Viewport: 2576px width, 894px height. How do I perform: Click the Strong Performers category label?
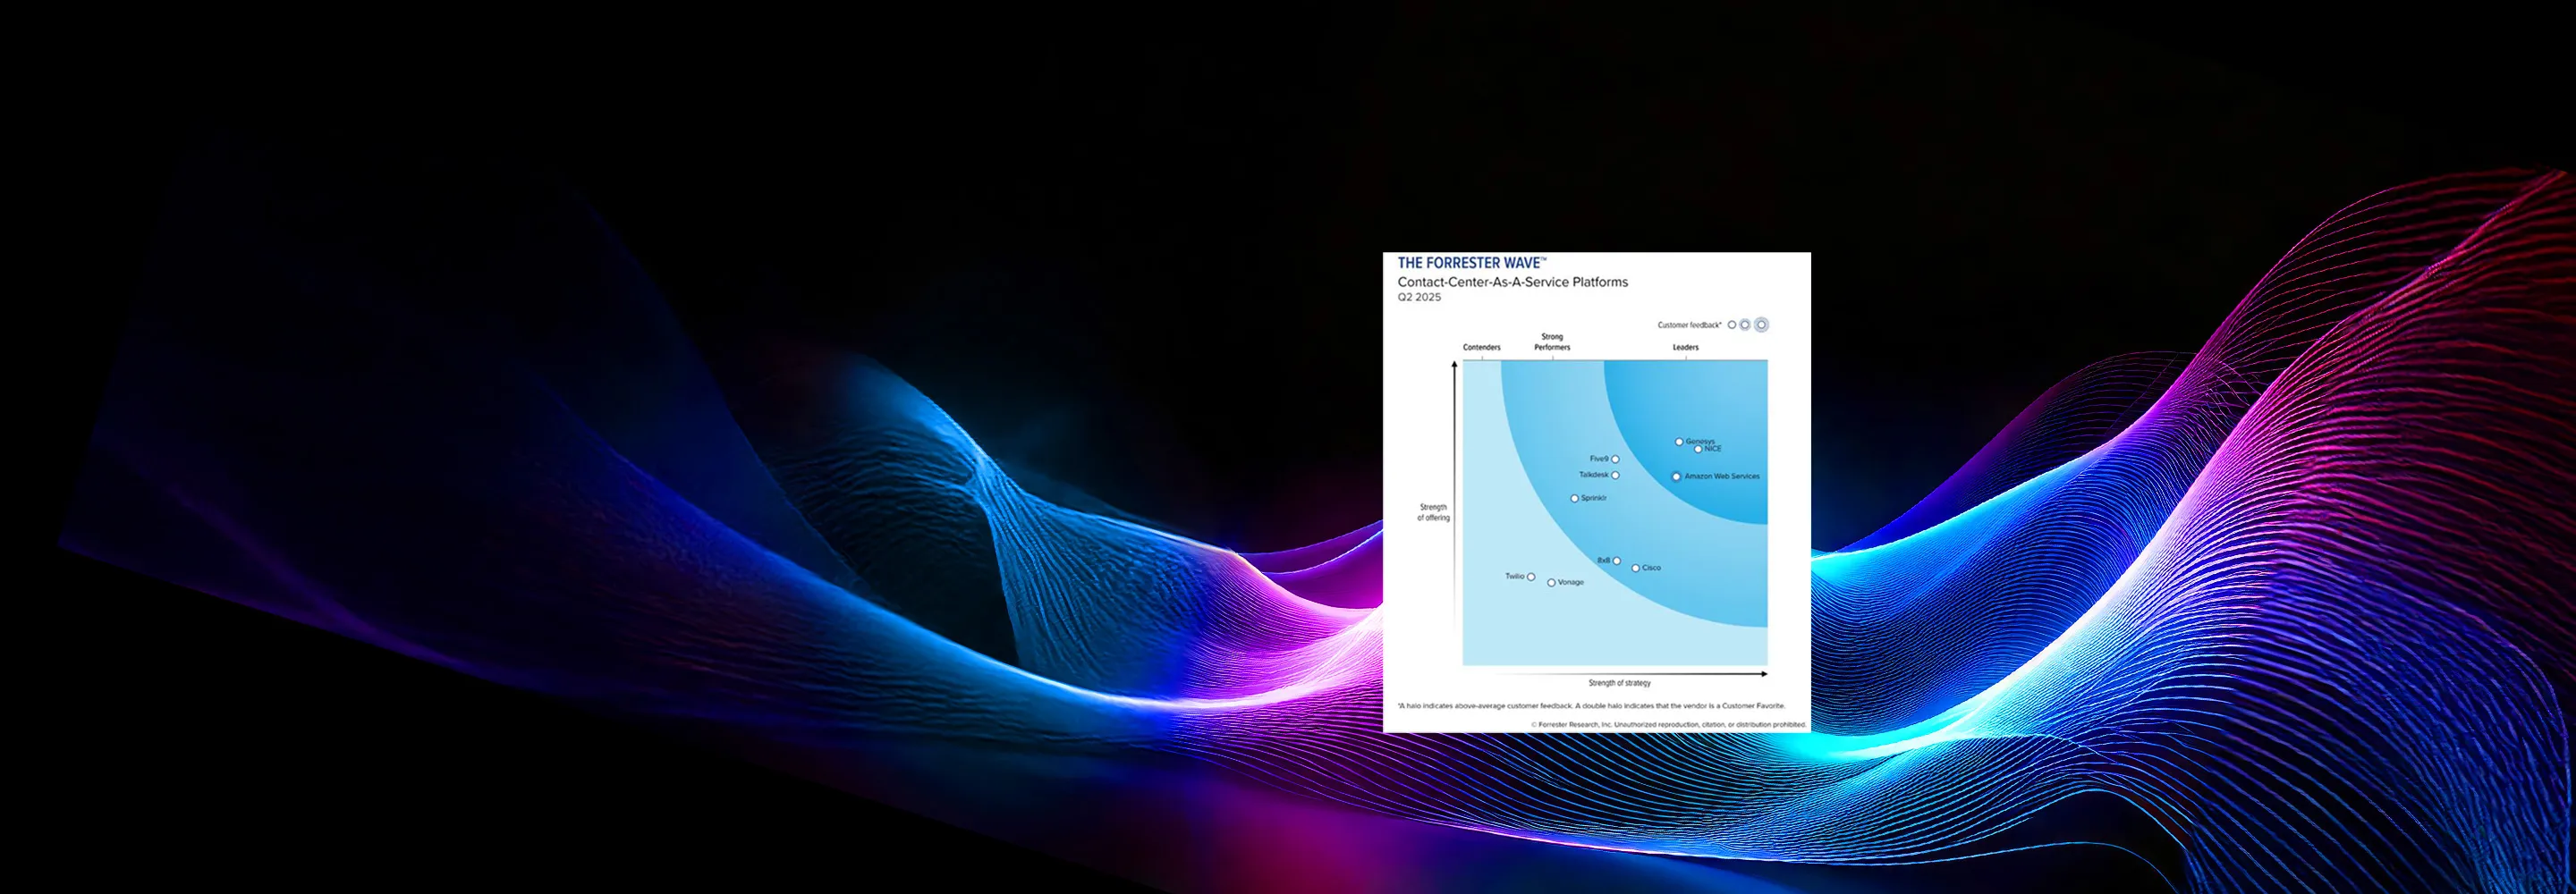[x=1552, y=342]
